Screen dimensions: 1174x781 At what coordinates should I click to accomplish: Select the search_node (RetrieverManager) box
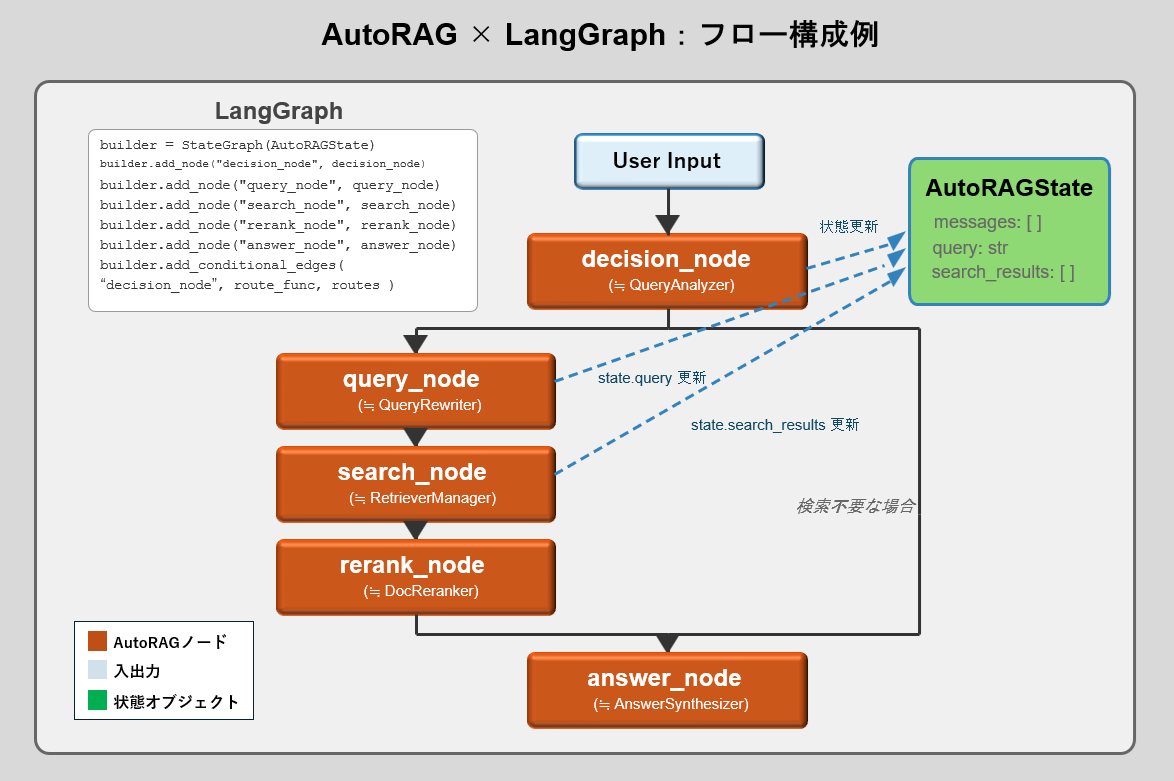[414, 483]
